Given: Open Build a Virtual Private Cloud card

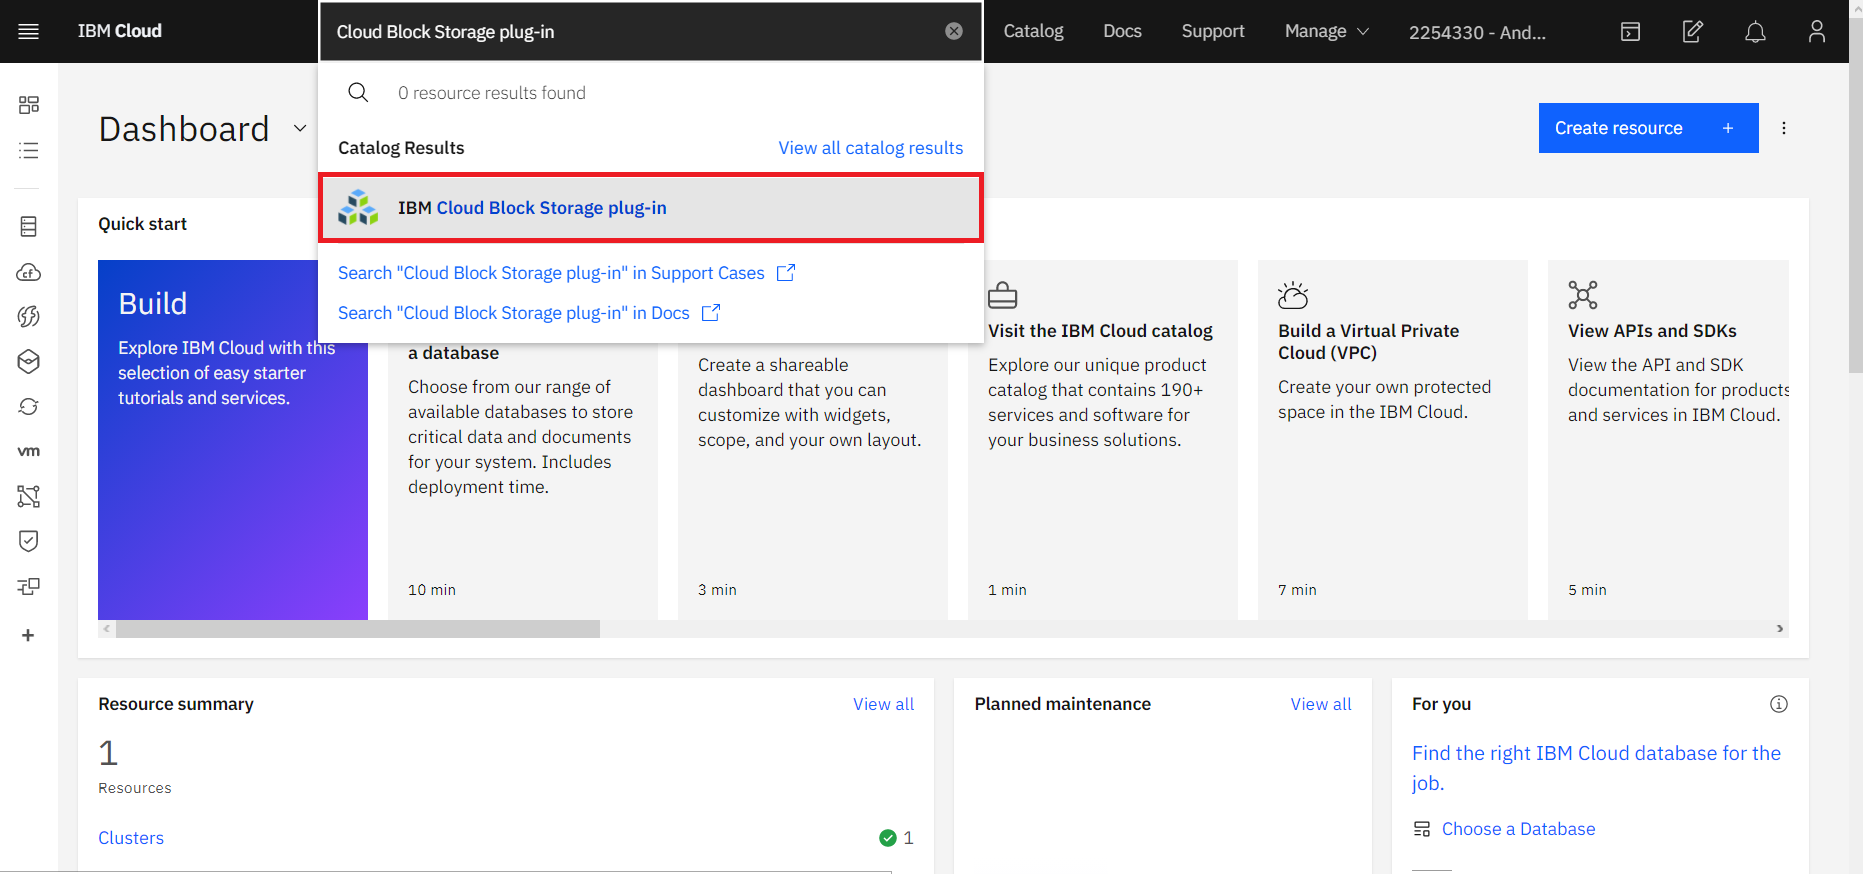Looking at the screenshot, I should 1392,440.
